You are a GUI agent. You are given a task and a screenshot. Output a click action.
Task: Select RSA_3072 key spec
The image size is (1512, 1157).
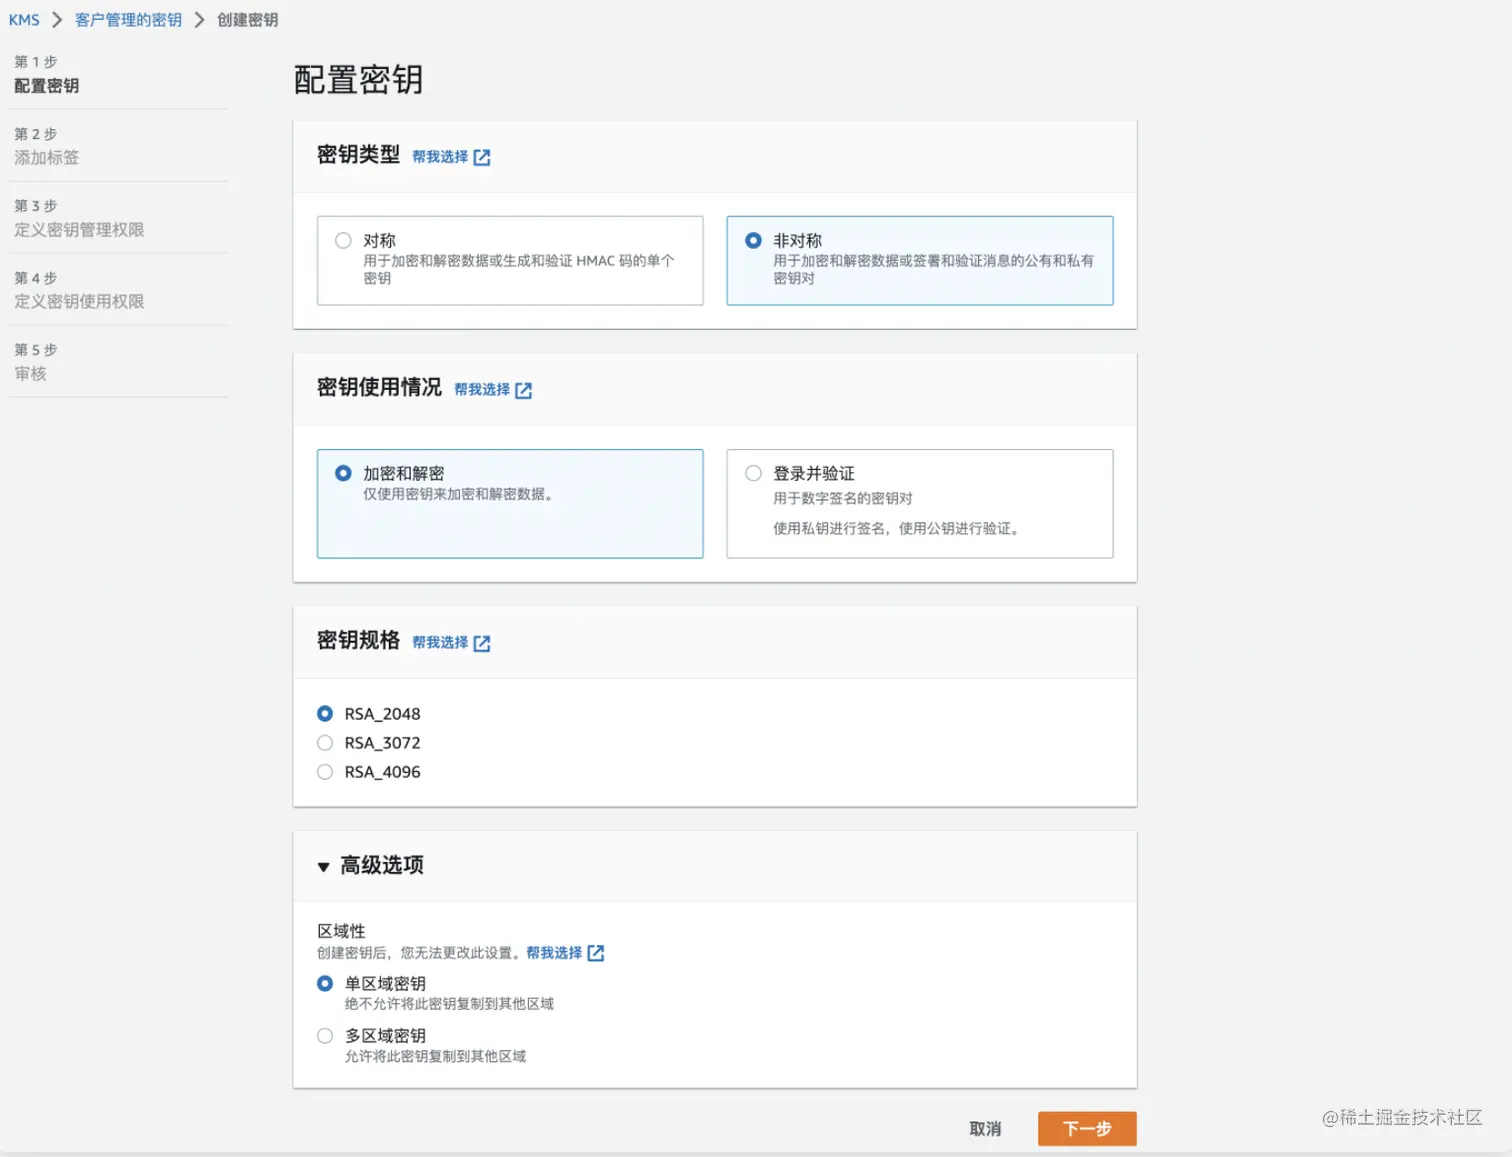[325, 743]
